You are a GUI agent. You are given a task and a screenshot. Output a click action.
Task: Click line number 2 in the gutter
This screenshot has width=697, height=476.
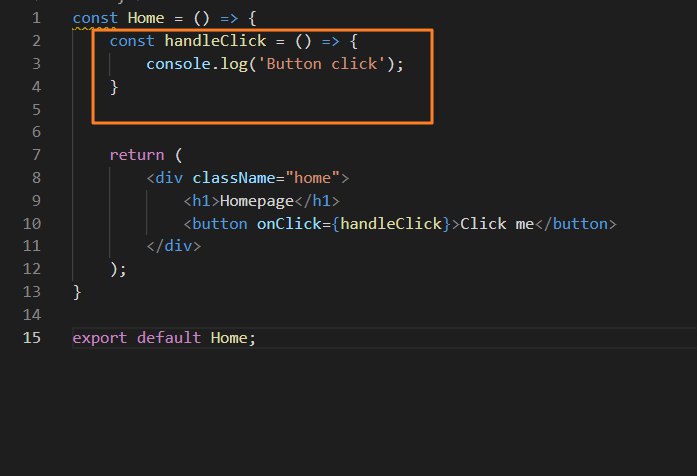pos(36,41)
